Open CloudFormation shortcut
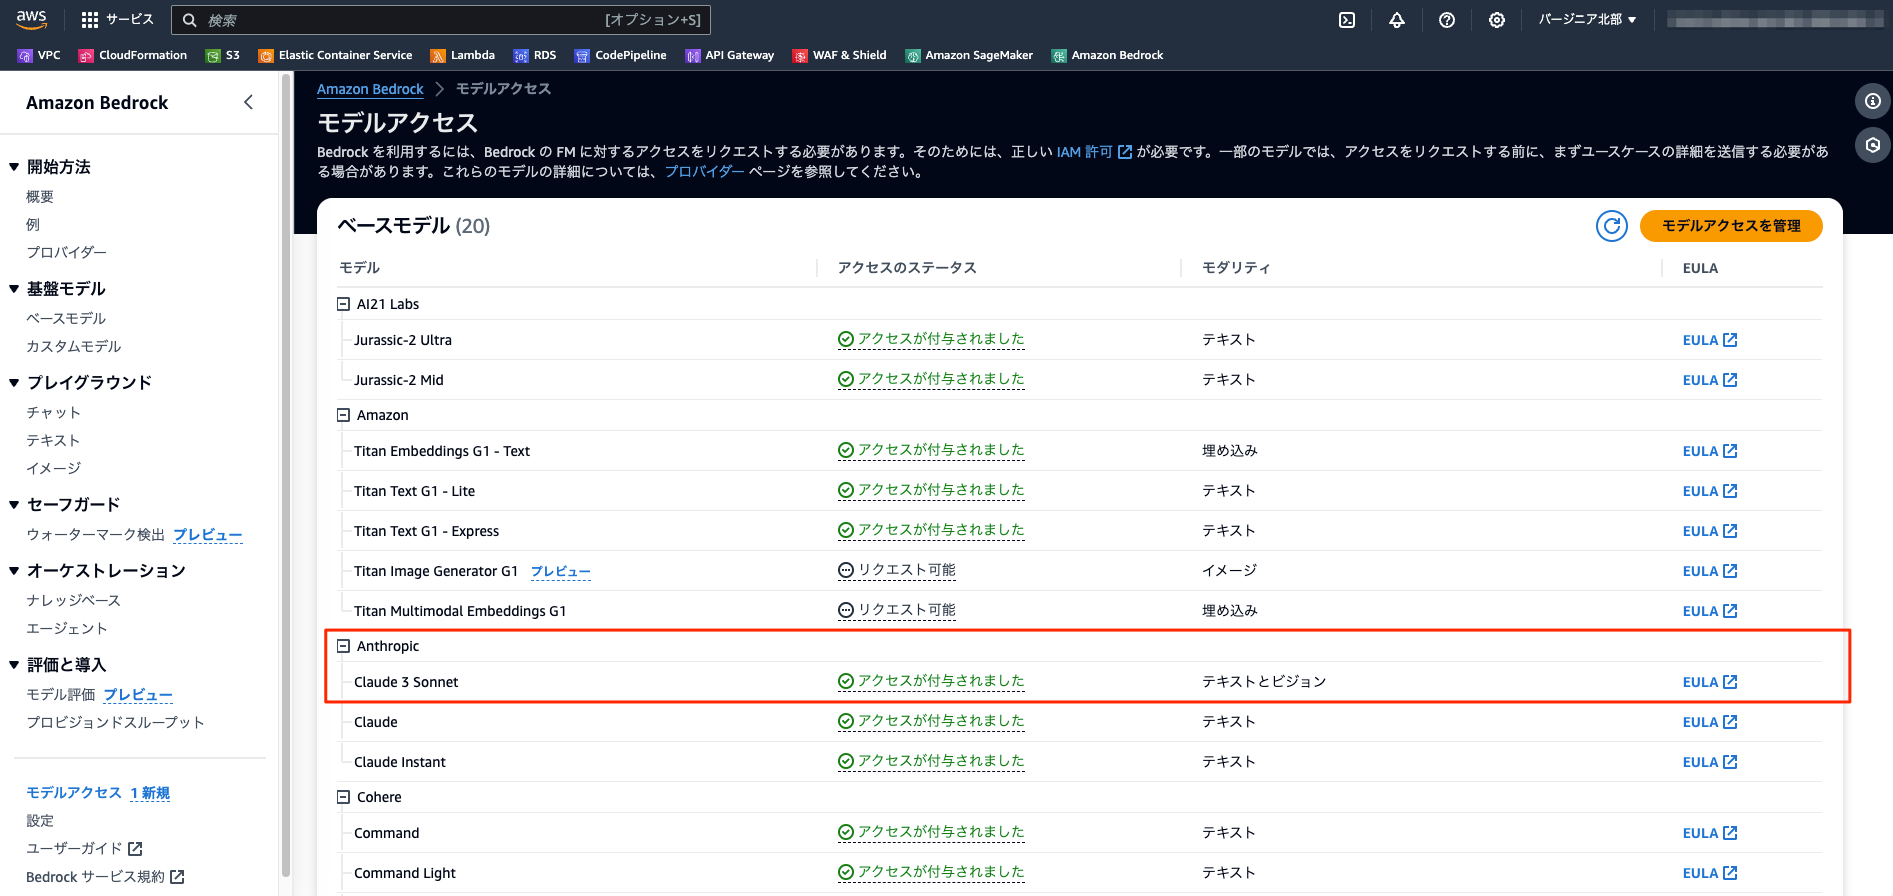The image size is (1893, 896). click(133, 55)
